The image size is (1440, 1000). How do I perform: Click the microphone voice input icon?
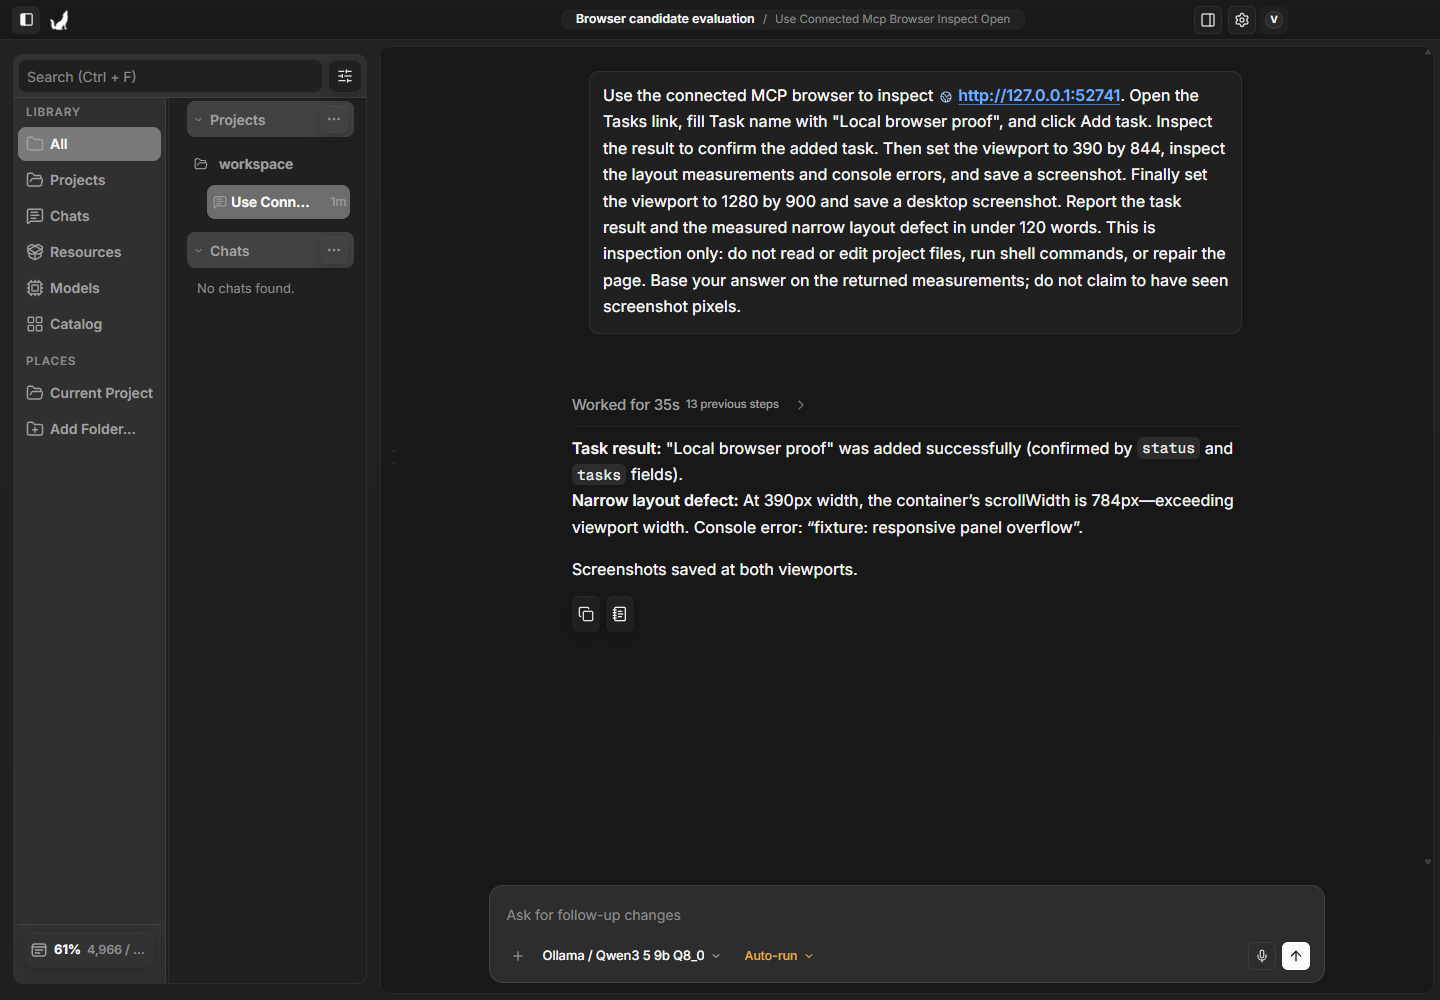1262,956
